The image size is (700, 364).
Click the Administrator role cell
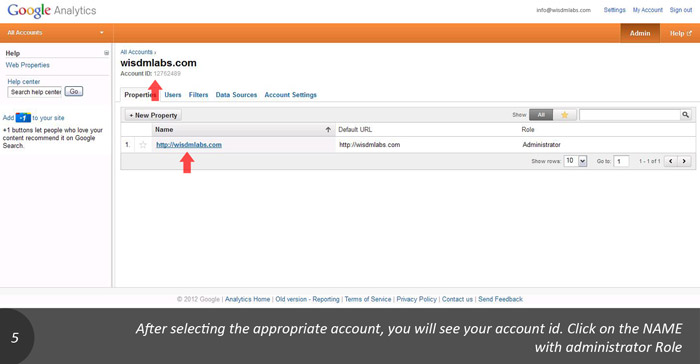(x=542, y=145)
